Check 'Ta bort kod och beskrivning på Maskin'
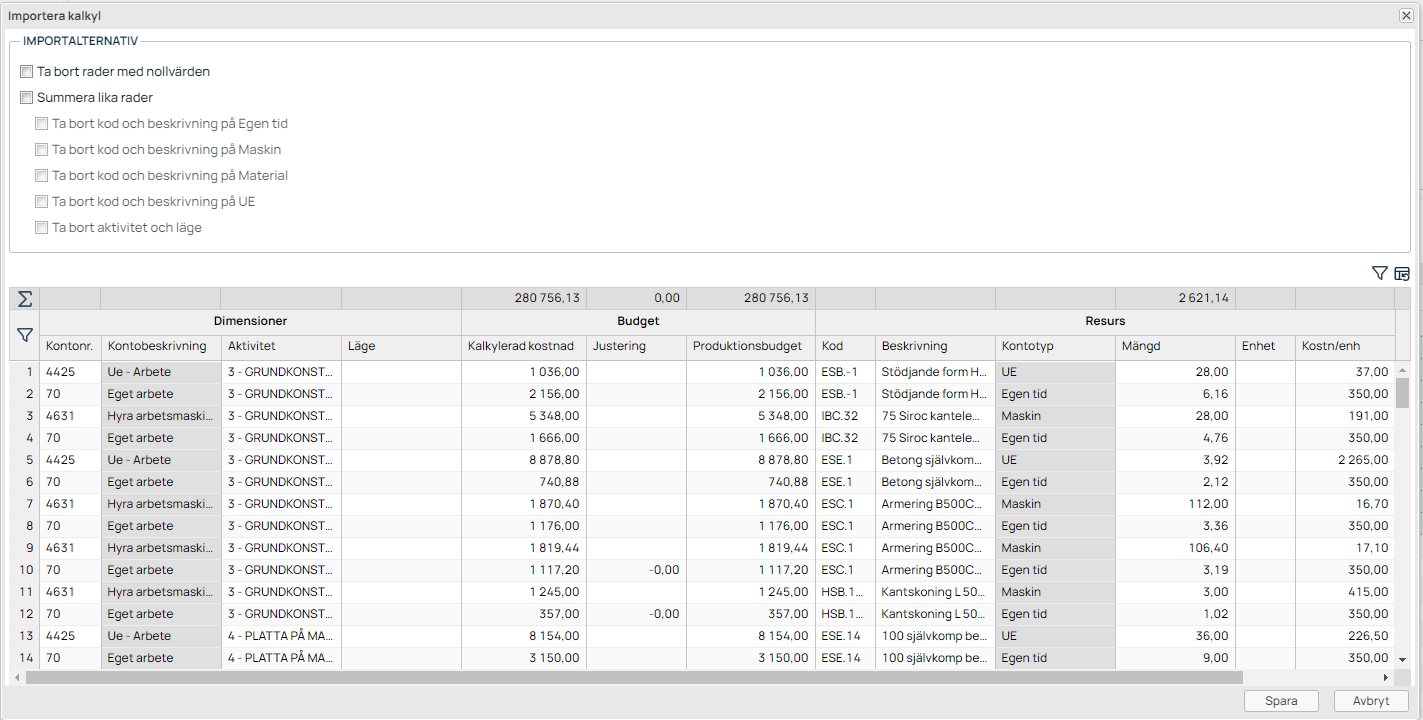The height and width of the screenshot is (720, 1423). (42, 150)
